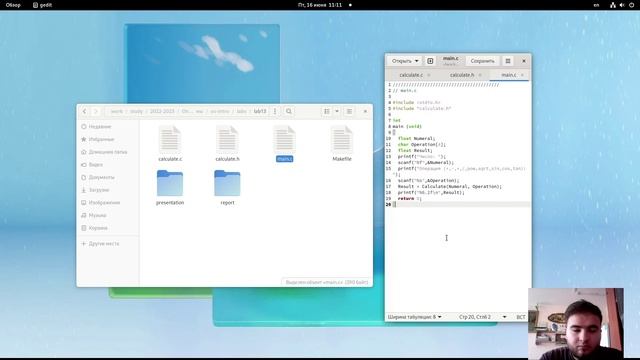Open network status icon in top bar
This screenshot has height=360, width=640.
tap(613, 5)
